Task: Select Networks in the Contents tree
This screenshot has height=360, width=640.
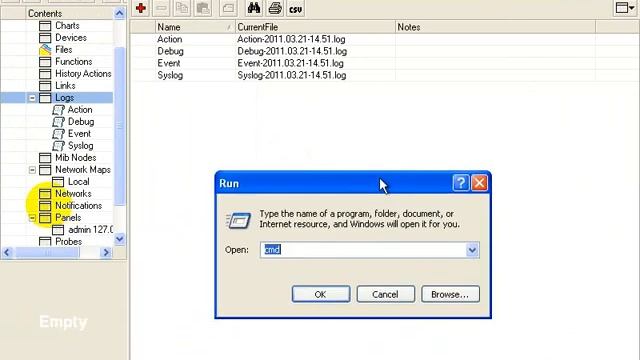Action: click(x=73, y=193)
